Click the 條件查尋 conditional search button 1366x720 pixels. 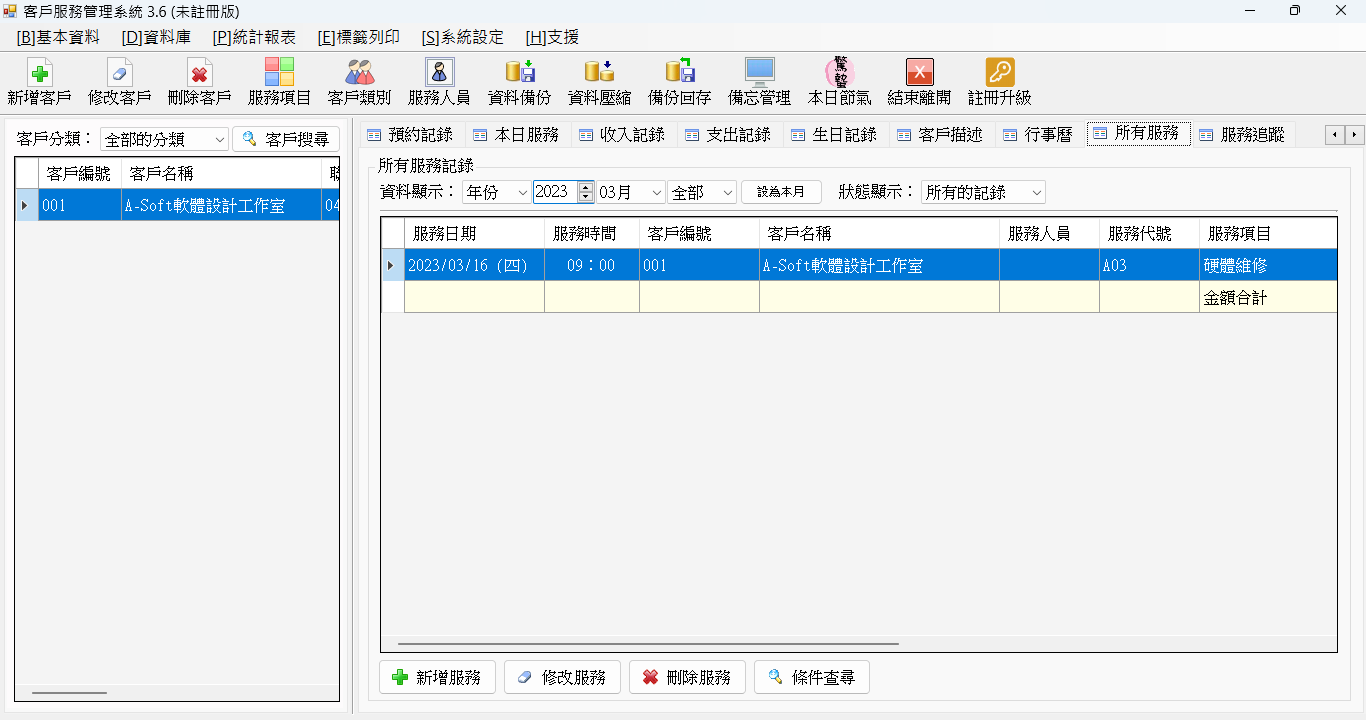coord(812,677)
